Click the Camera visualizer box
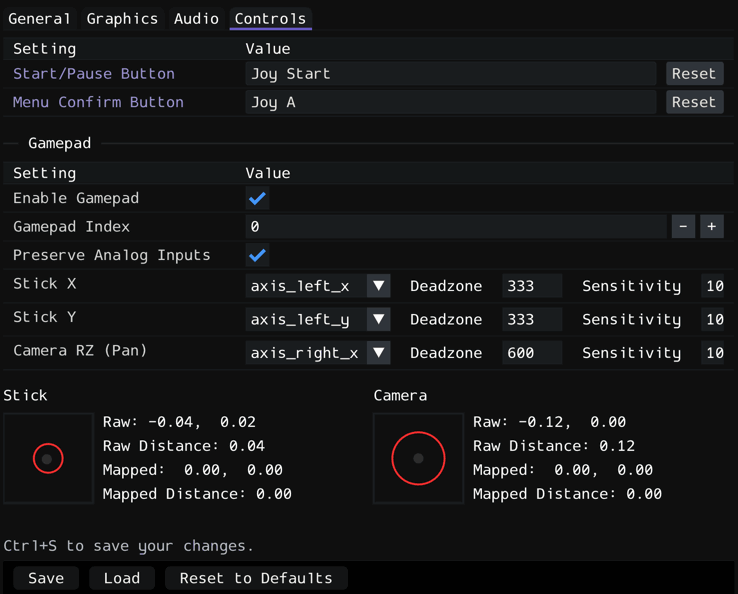The height and width of the screenshot is (594, 738). point(418,458)
